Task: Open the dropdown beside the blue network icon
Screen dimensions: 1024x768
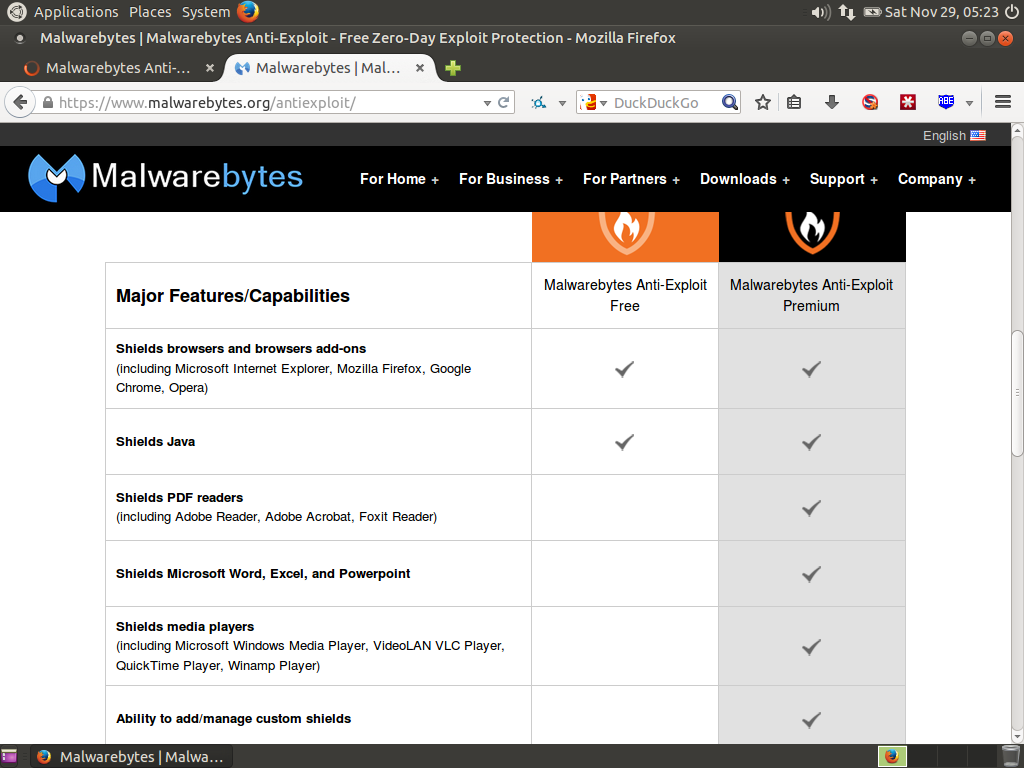Action: (x=562, y=103)
